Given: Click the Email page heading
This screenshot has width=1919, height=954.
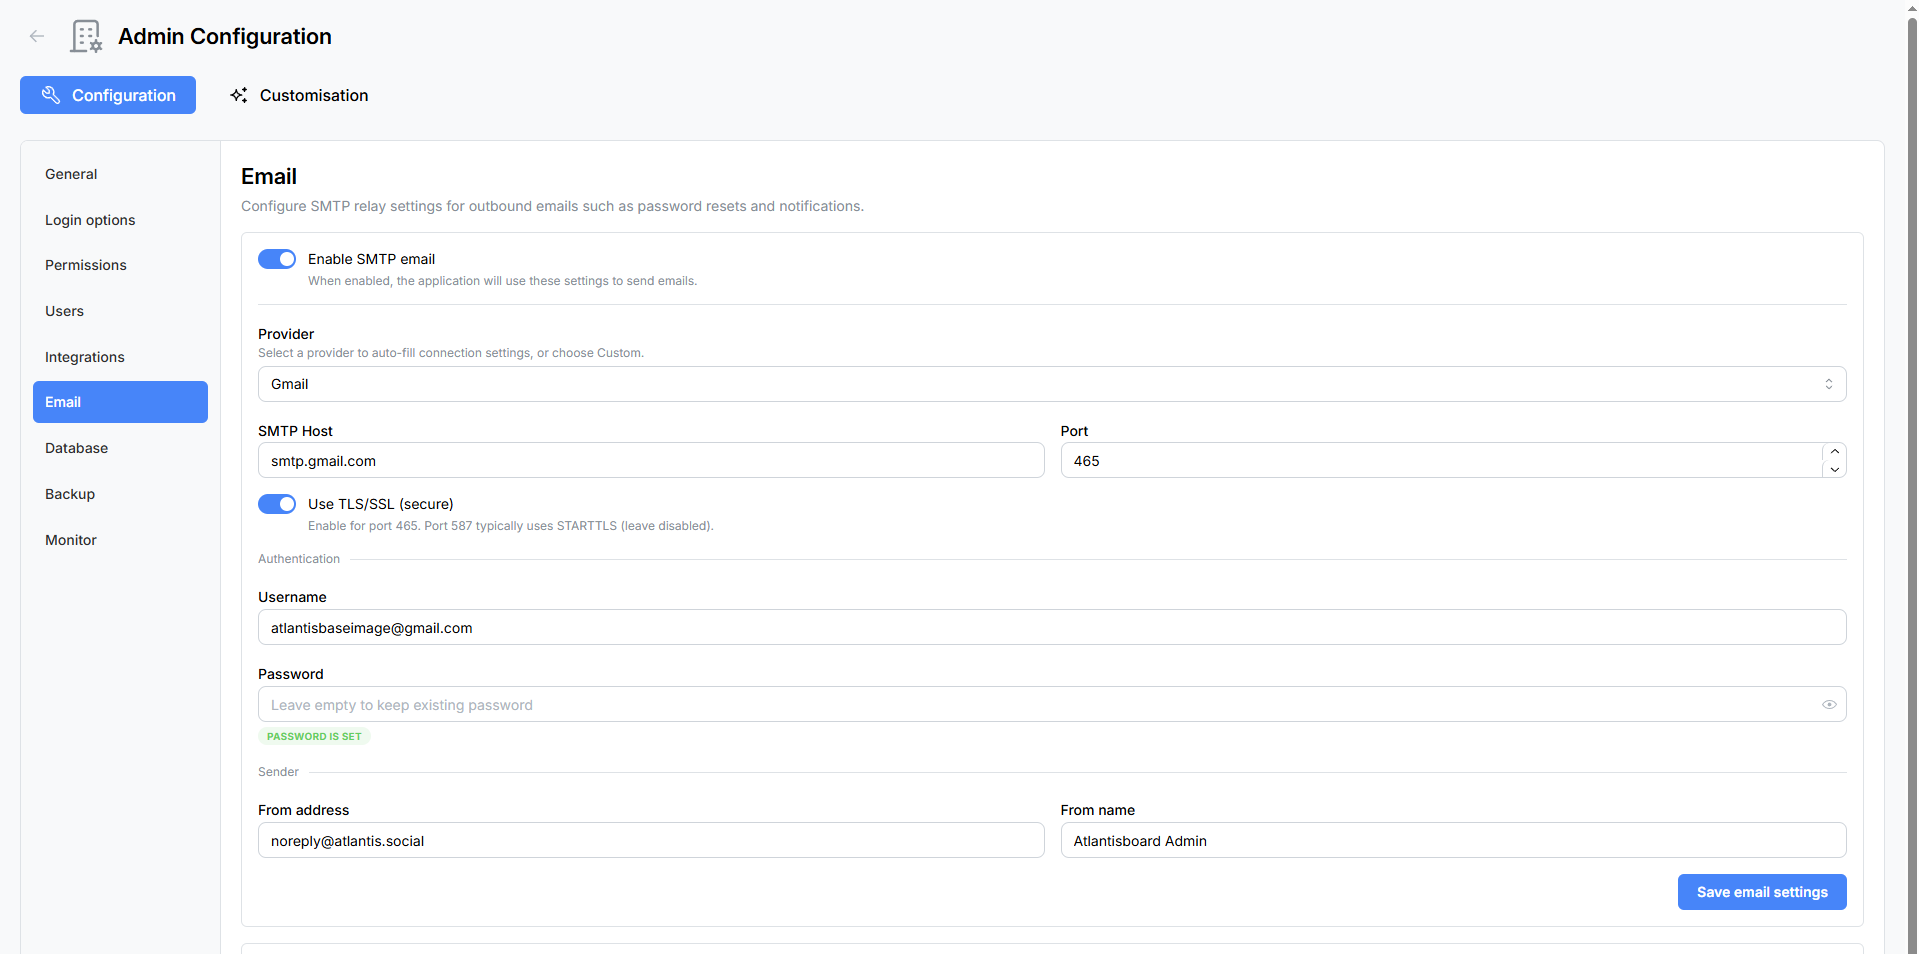Looking at the screenshot, I should coord(269,176).
